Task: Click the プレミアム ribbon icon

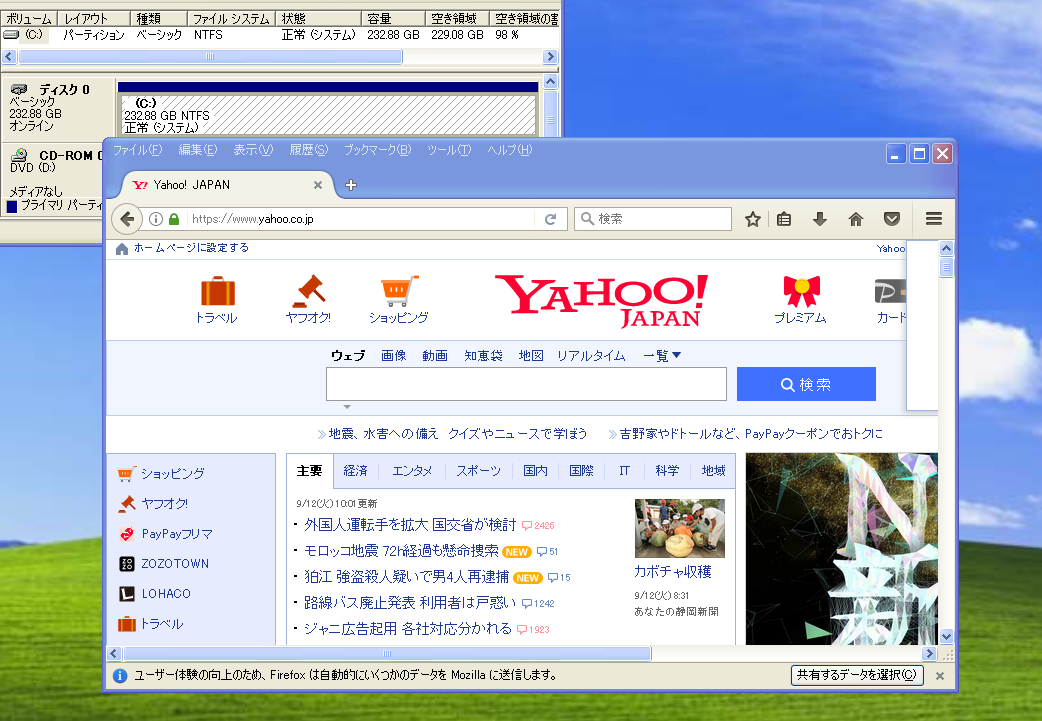Action: tap(801, 291)
